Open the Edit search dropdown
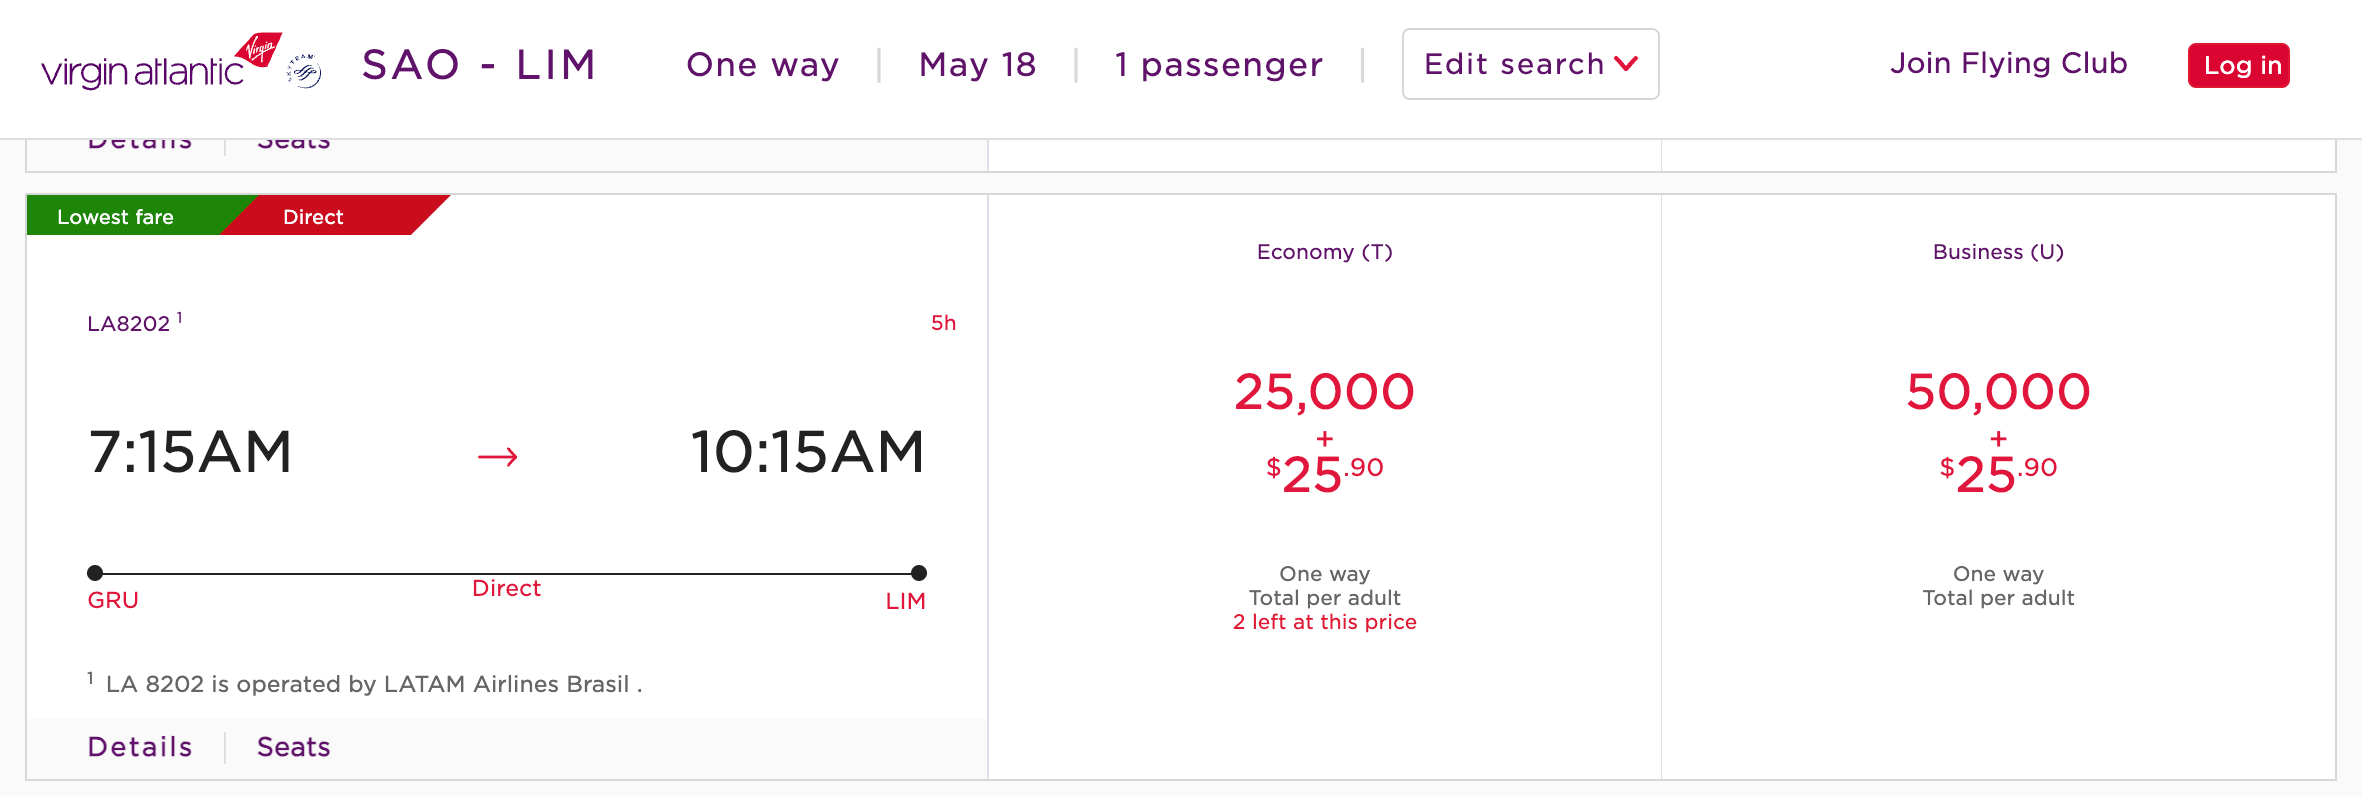Screen dimensions: 2362x796 coord(1530,64)
